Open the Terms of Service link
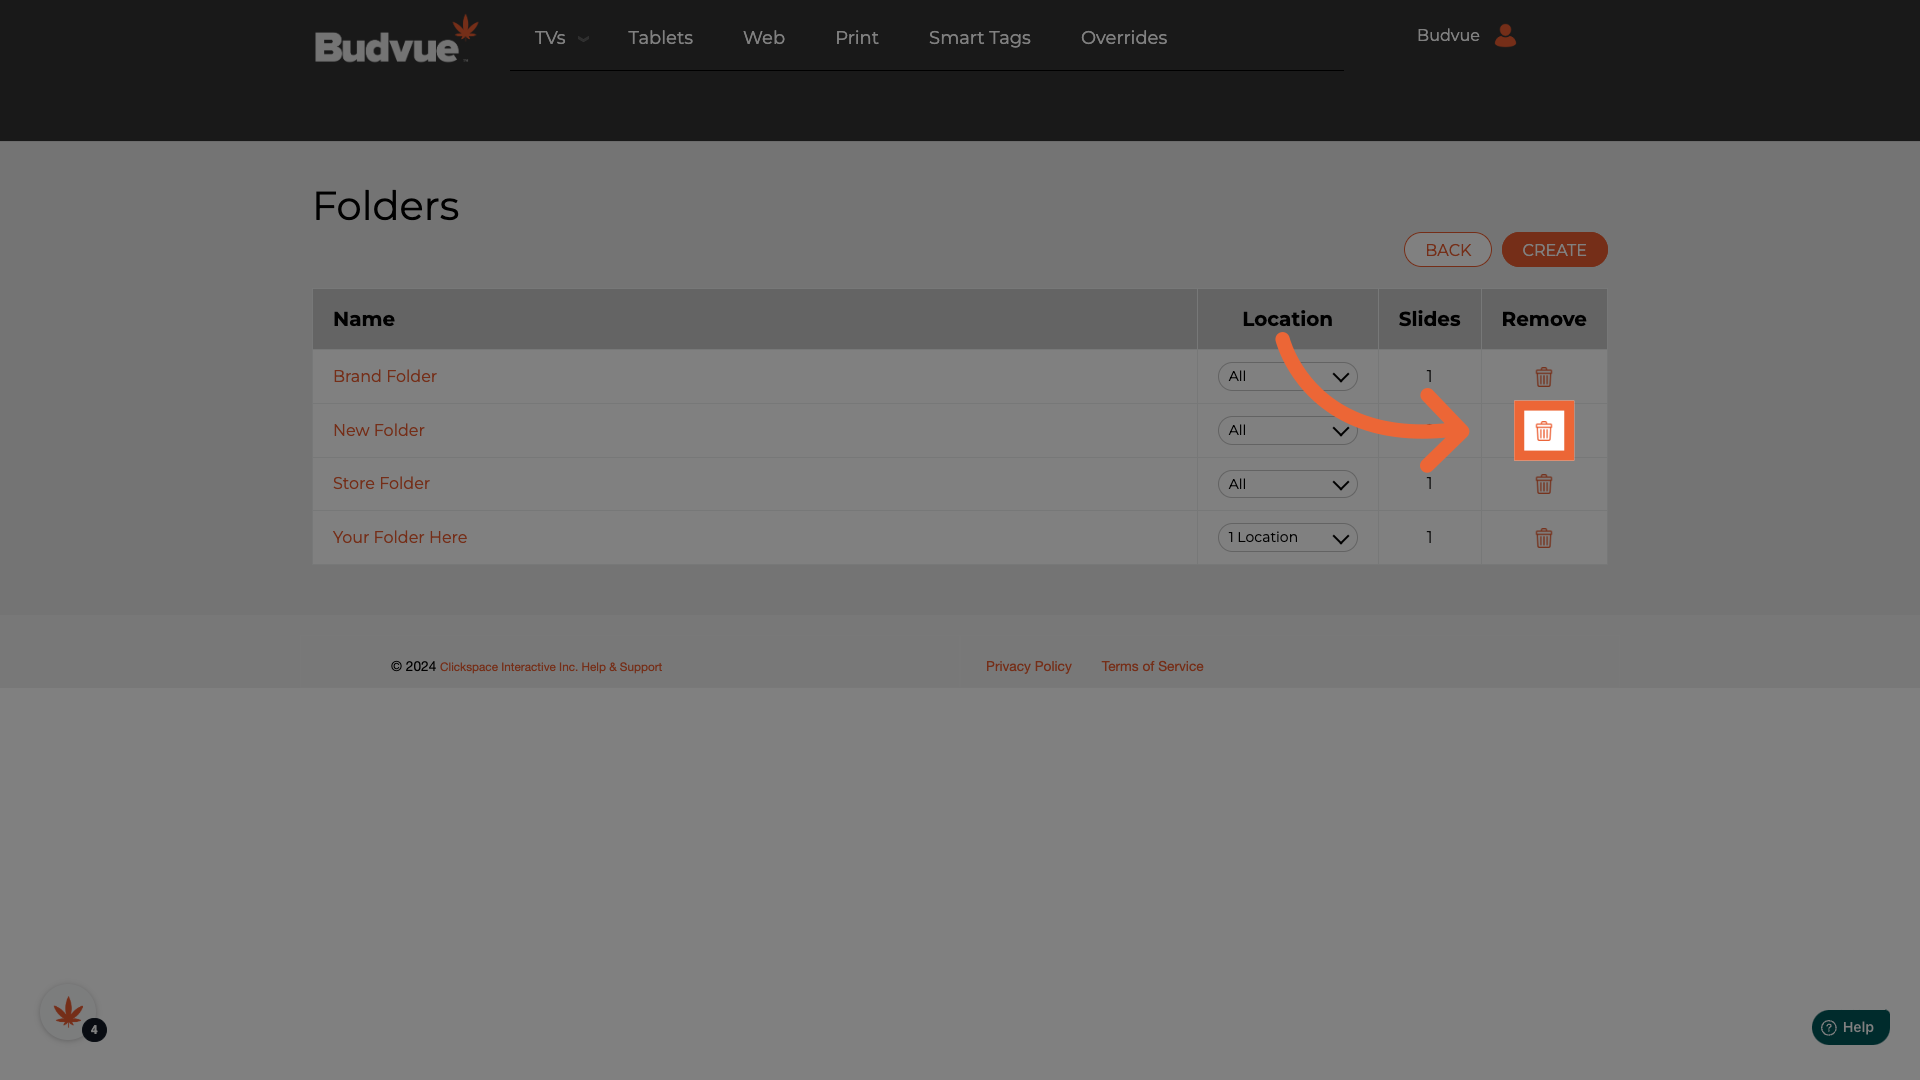Image resolution: width=1920 pixels, height=1080 pixels. pos(1152,666)
